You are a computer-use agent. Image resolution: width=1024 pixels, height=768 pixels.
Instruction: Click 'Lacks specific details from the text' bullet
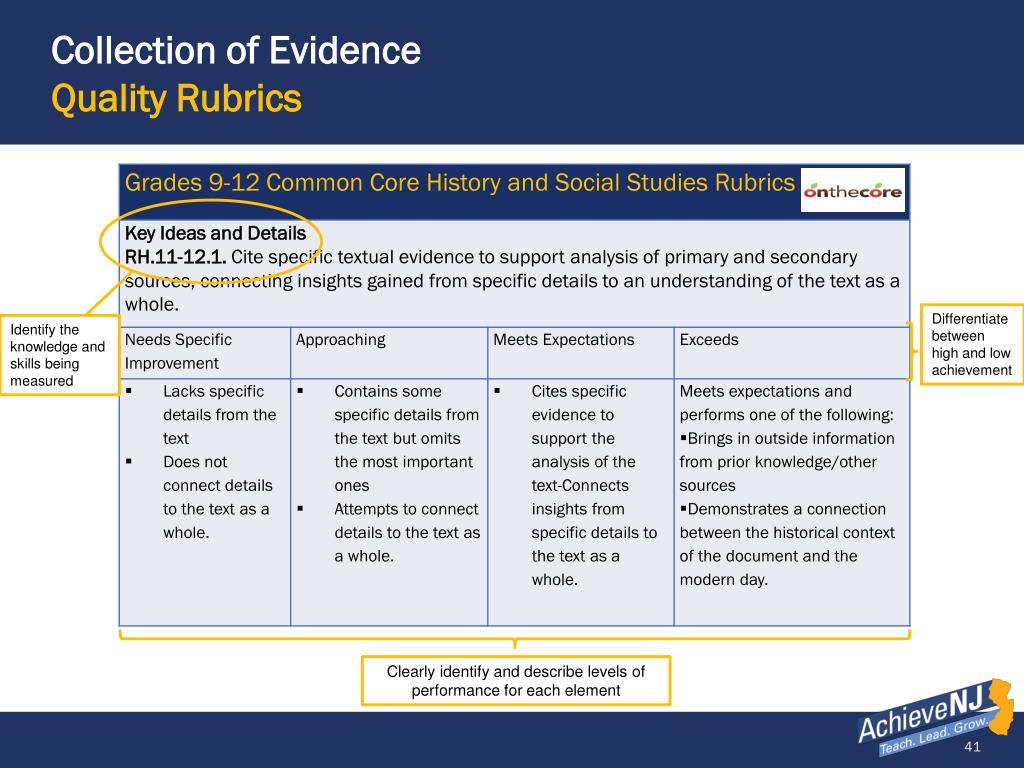pos(219,415)
